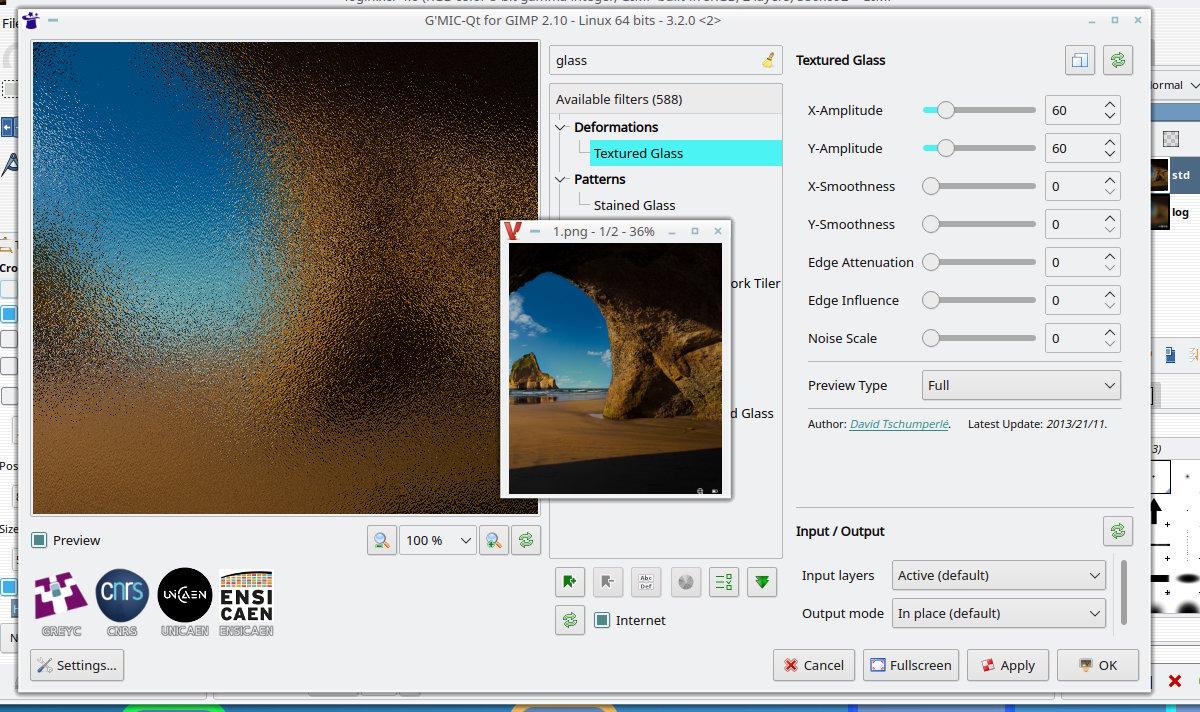Click the Input / Output section title
This screenshot has height=712, width=1200.
[840, 531]
